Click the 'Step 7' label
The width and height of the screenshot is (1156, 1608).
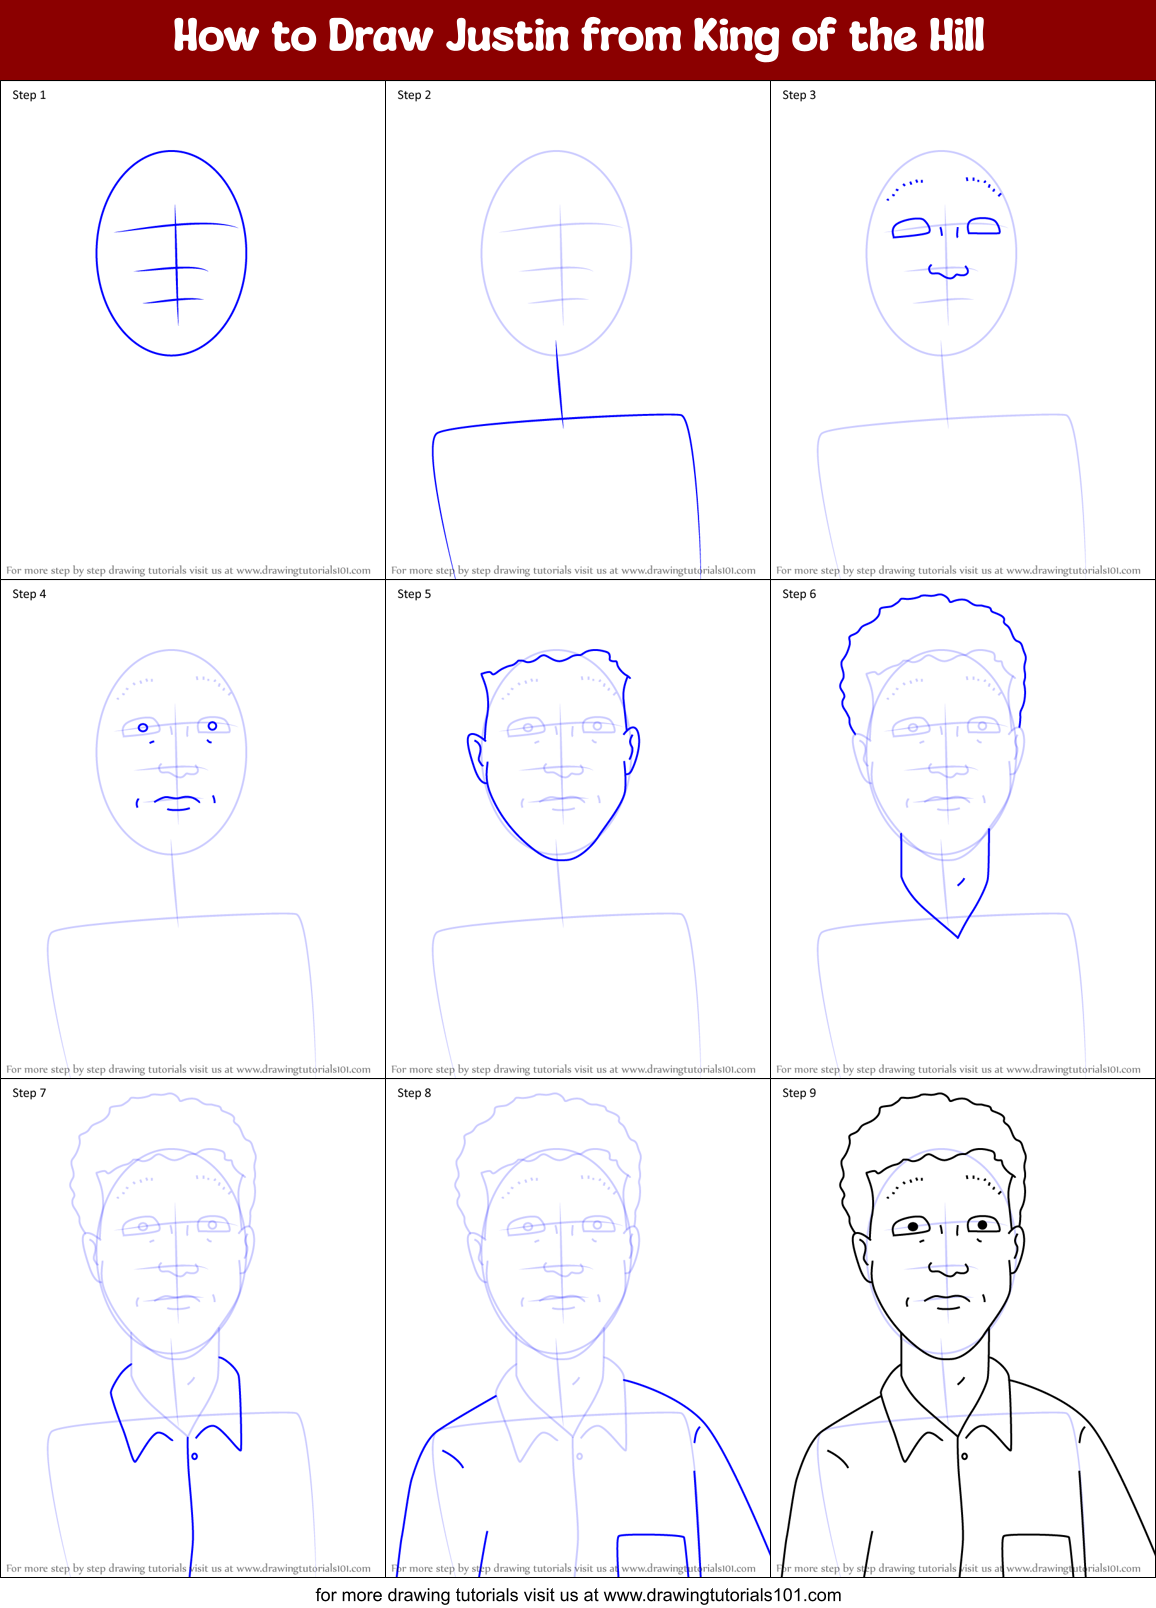pyautogui.click(x=29, y=1093)
